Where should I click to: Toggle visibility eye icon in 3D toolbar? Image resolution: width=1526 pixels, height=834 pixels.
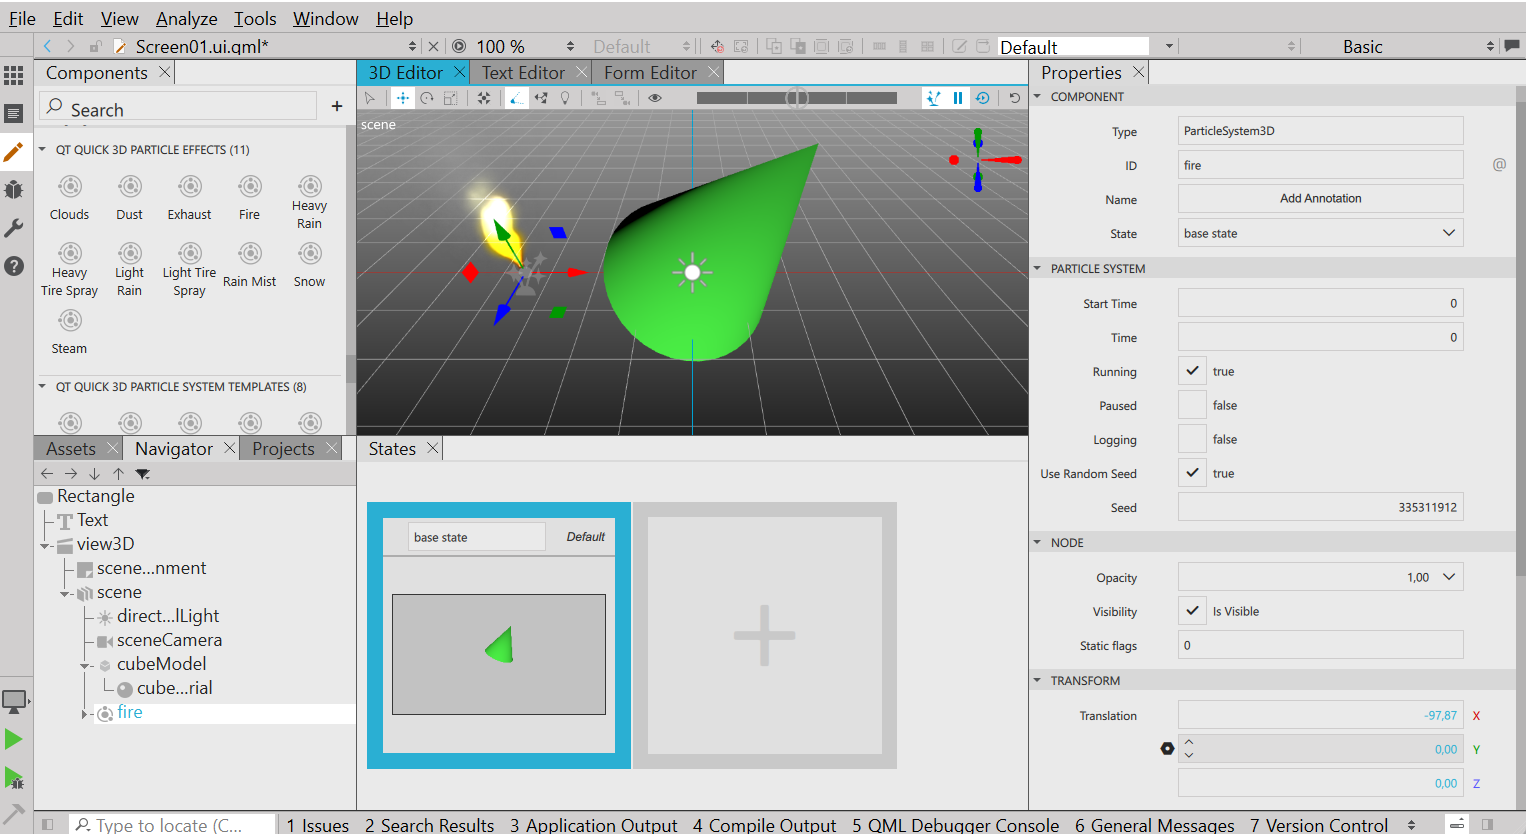[x=655, y=98]
